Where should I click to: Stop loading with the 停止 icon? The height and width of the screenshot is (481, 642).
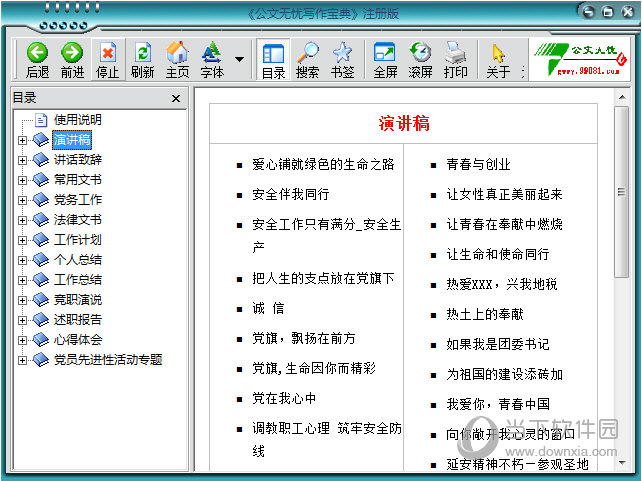click(x=107, y=60)
